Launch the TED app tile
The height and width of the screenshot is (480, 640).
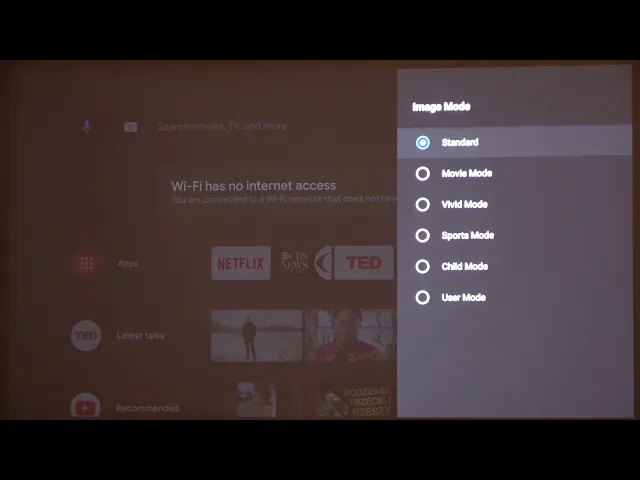(x=364, y=263)
